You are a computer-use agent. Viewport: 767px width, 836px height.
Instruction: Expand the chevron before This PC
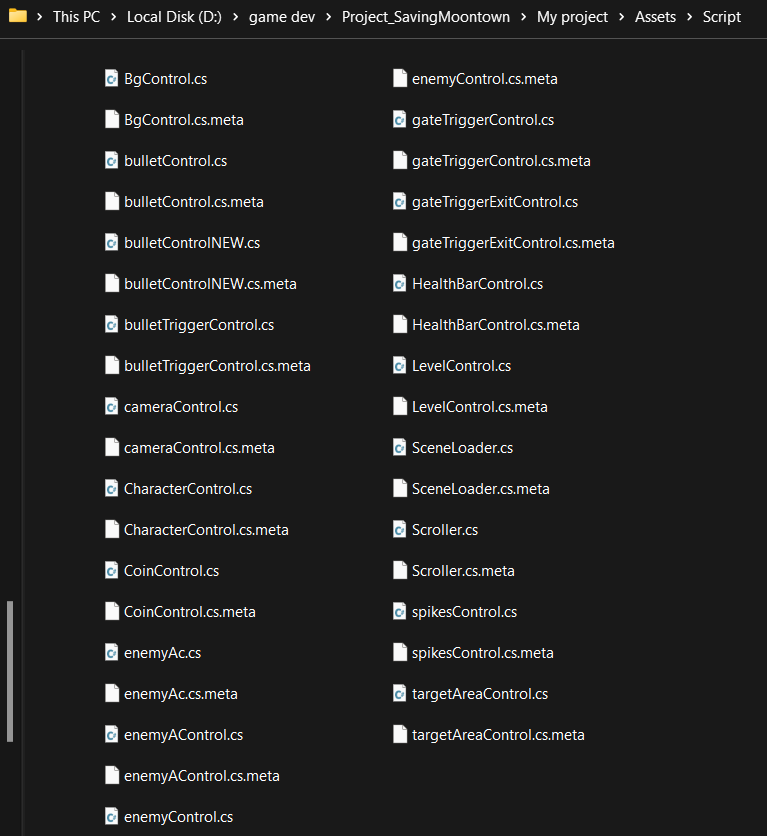39,17
